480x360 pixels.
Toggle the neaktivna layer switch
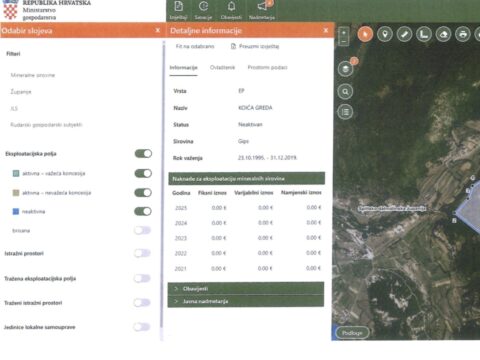[x=143, y=211]
